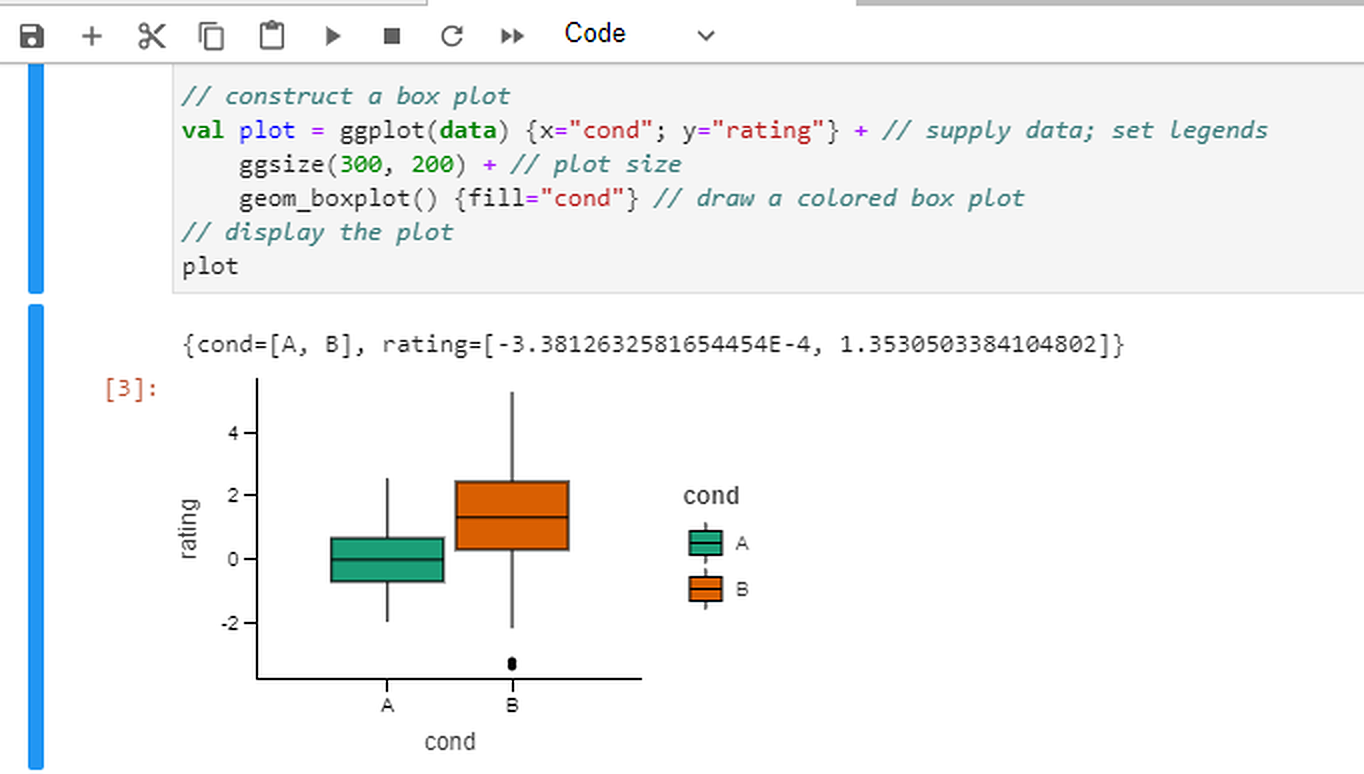Interrupt the kernel with stop icon
The height and width of the screenshot is (774, 1364).
click(392, 36)
